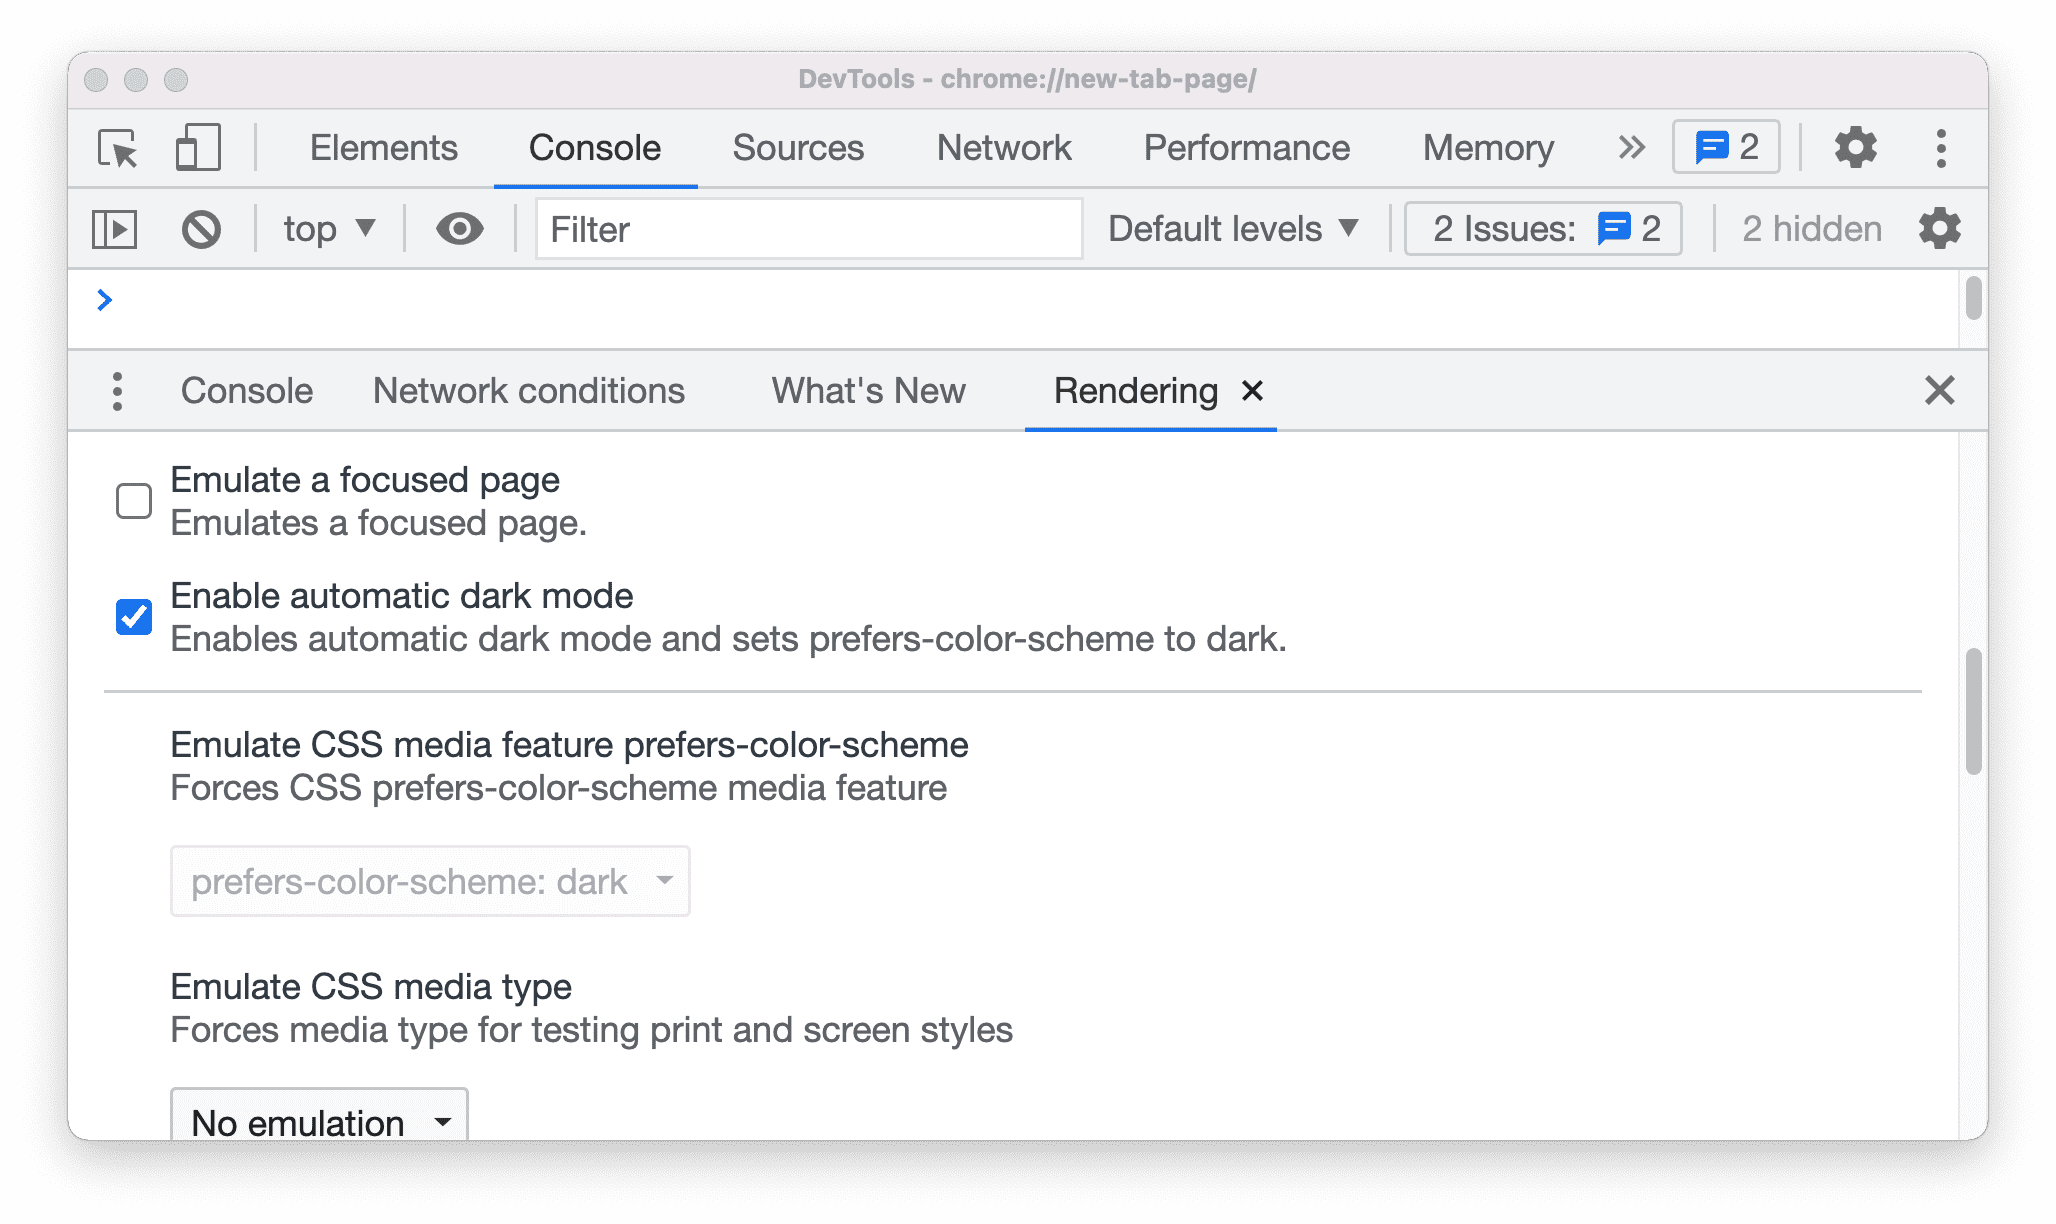Image resolution: width=2056 pixels, height=1224 pixels.
Task: Click the inspect element icon
Action: (x=121, y=146)
